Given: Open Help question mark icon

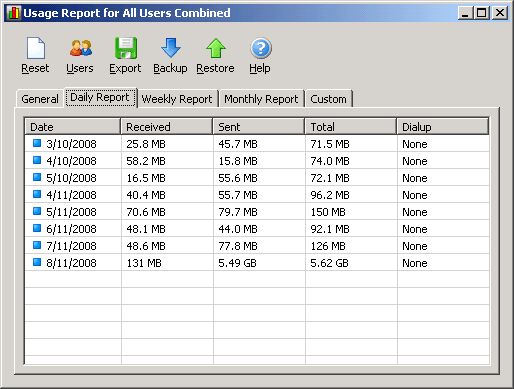Looking at the screenshot, I should coord(261,48).
